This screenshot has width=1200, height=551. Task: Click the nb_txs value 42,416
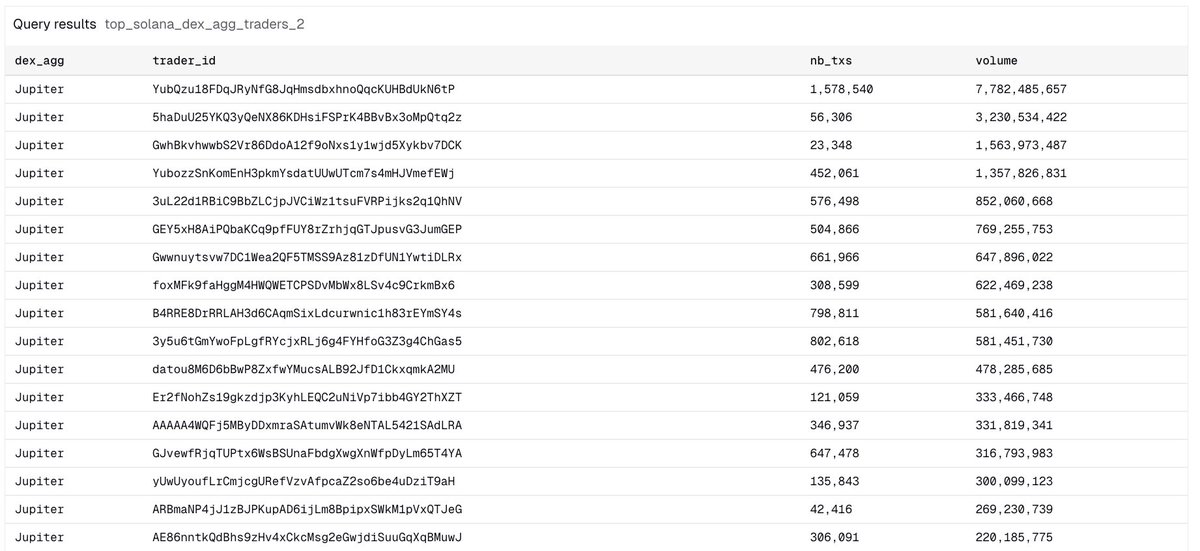(831, 509)
